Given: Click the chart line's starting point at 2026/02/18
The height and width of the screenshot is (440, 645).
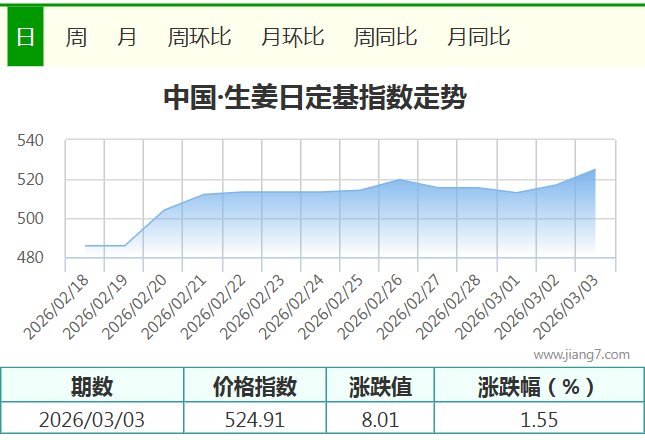Looking at the screenshot, I should pyautogui.click(x=86, y=245).
